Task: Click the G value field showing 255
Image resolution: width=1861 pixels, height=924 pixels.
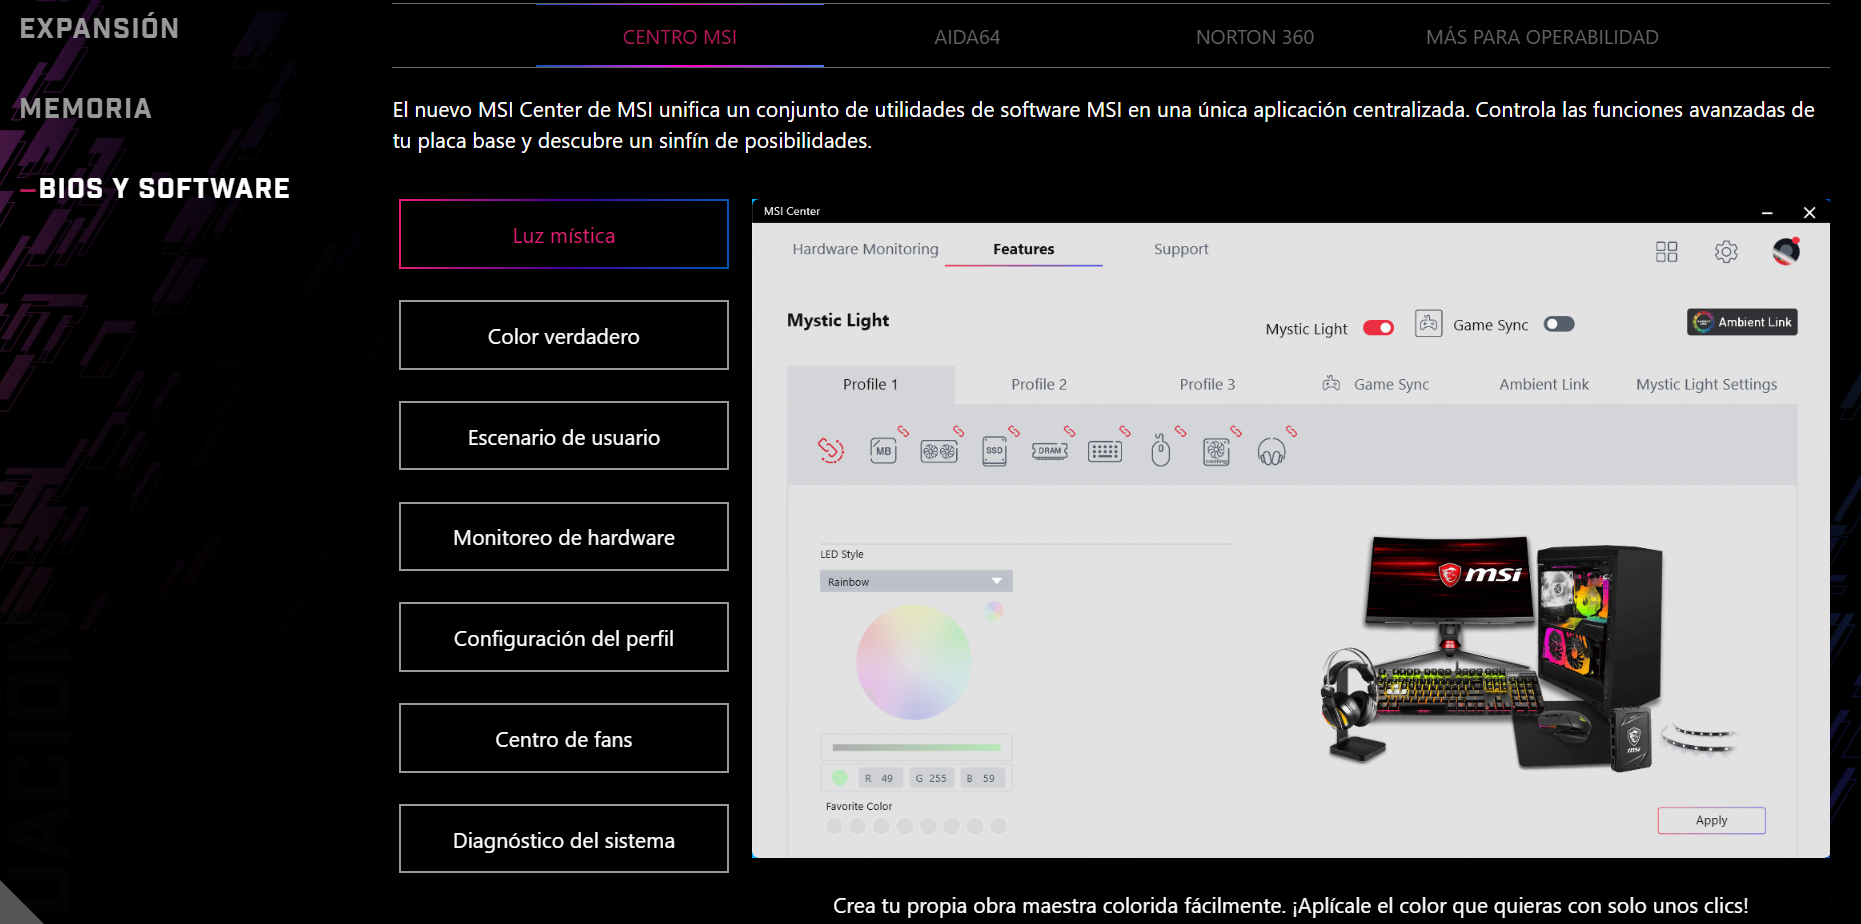Action: 931,778
